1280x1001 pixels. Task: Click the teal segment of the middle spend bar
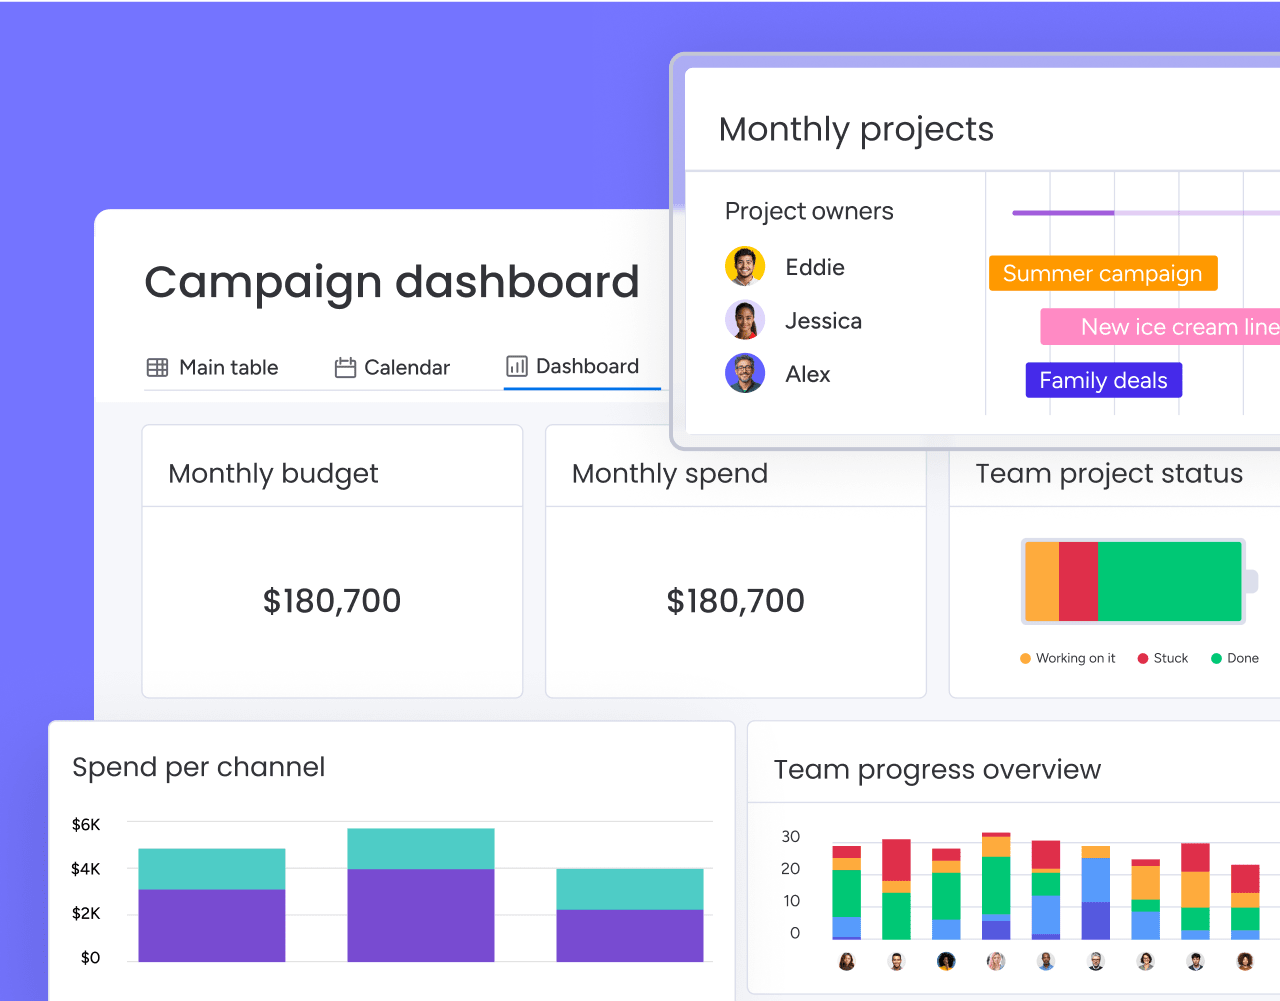[421, 849]
